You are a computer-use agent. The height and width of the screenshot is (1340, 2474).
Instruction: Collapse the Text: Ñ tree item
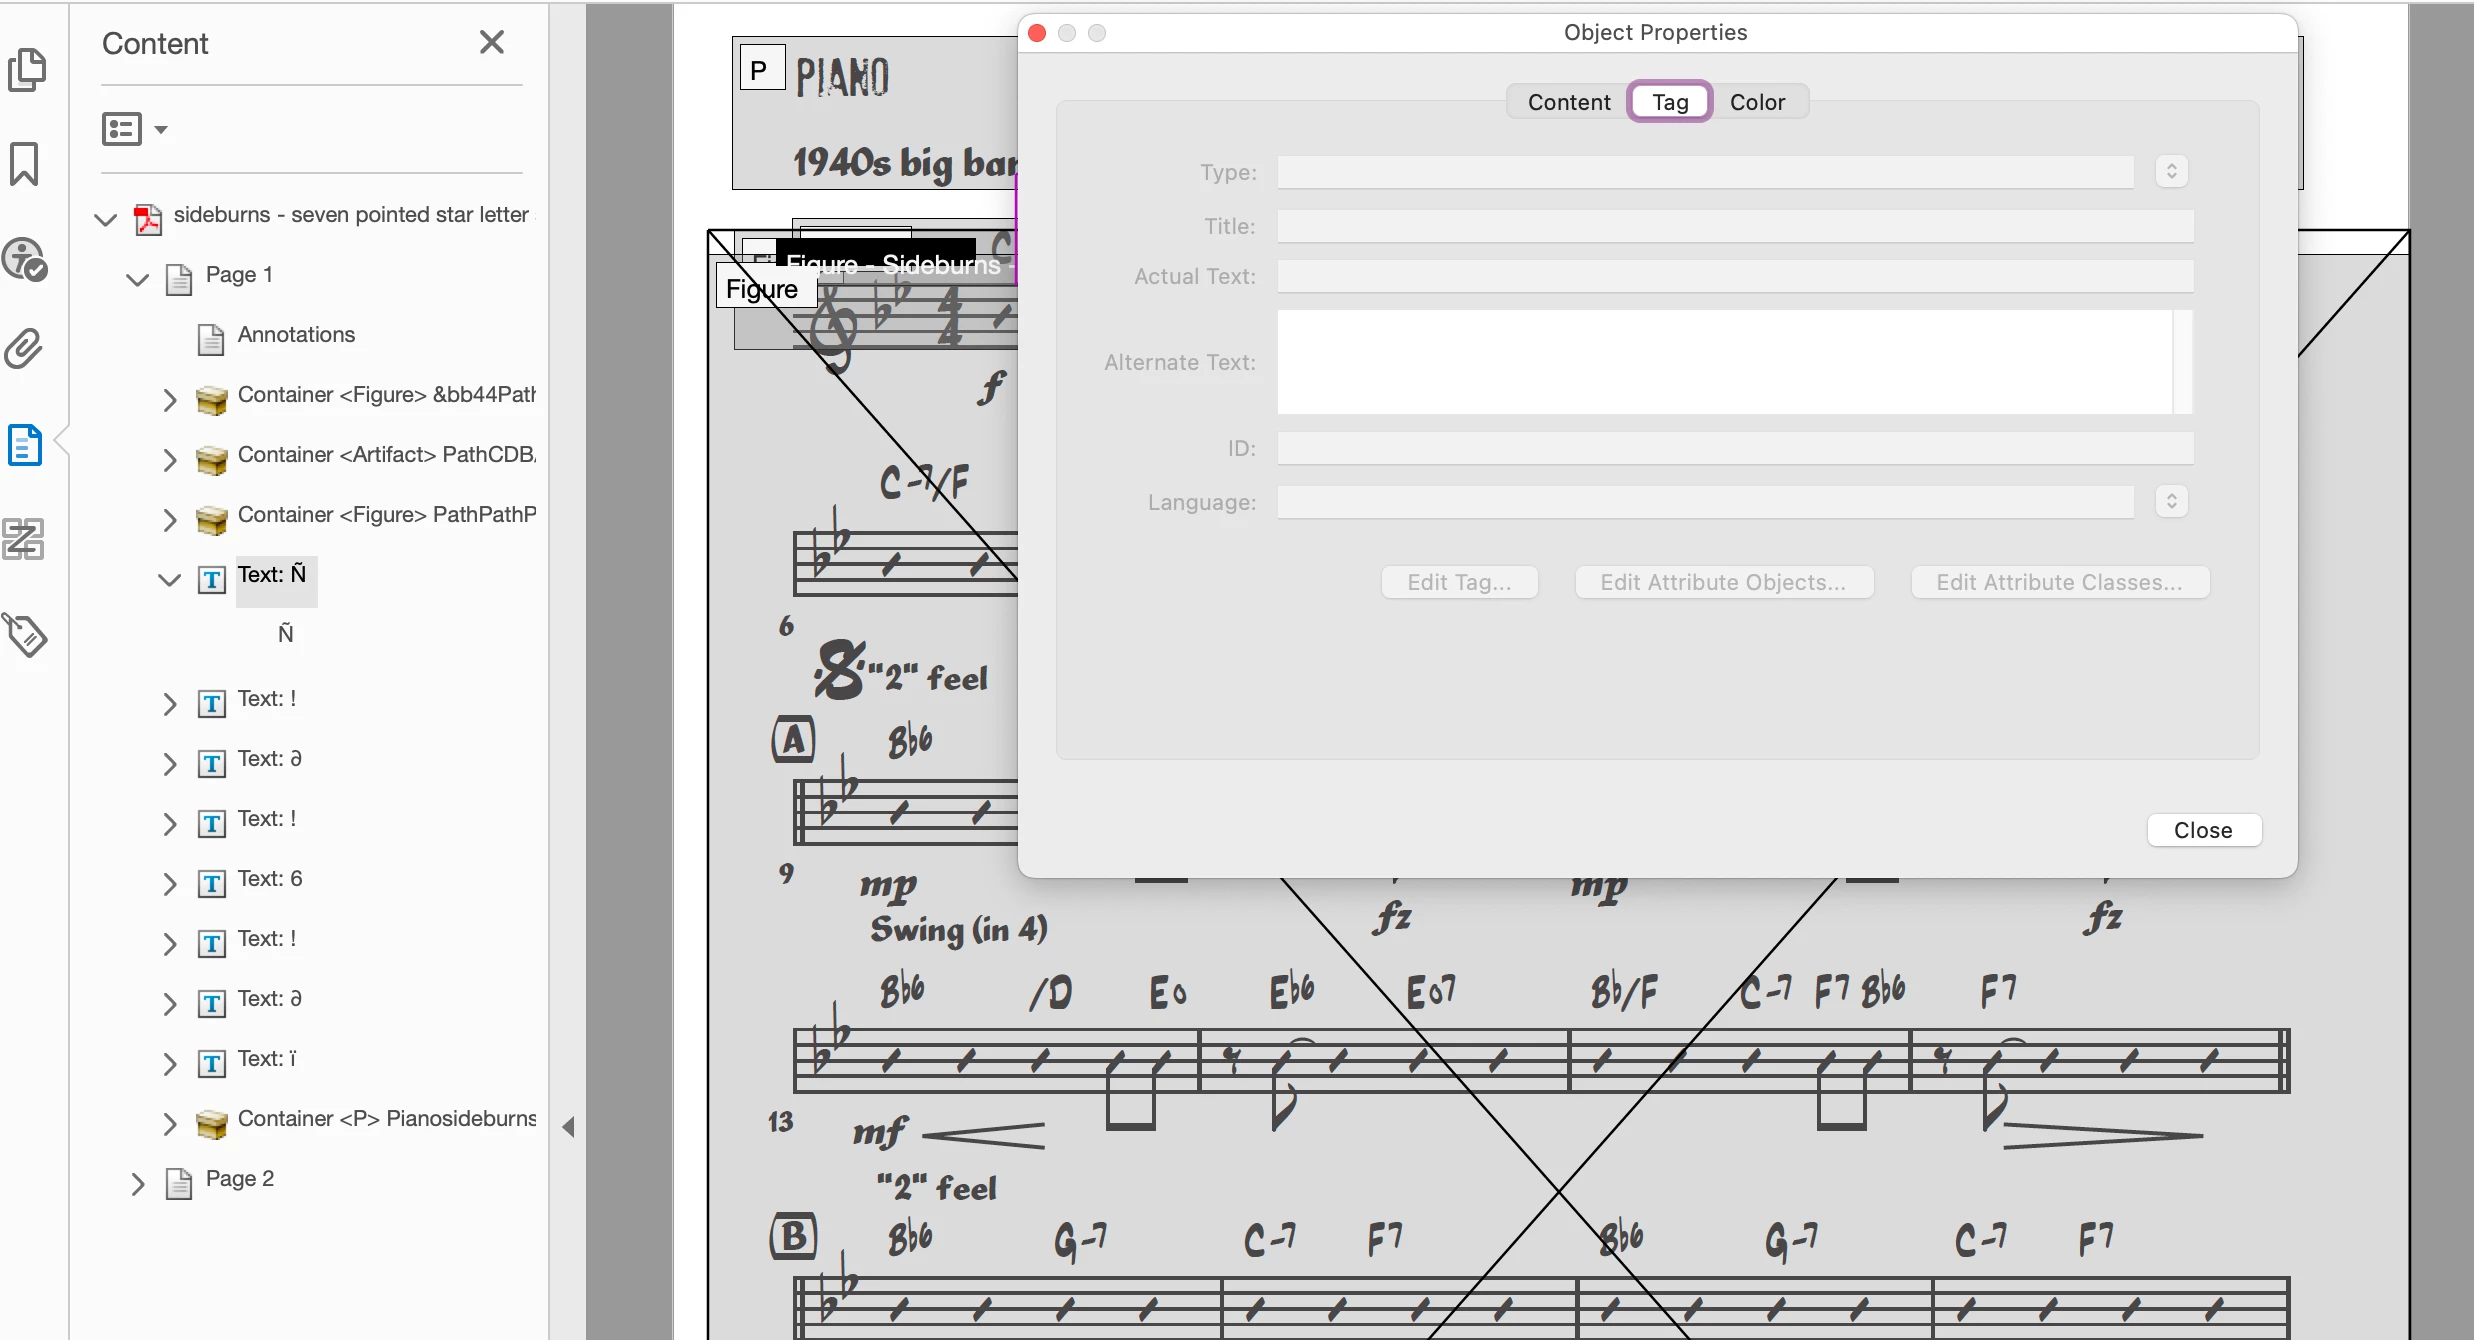coord(169,579)
